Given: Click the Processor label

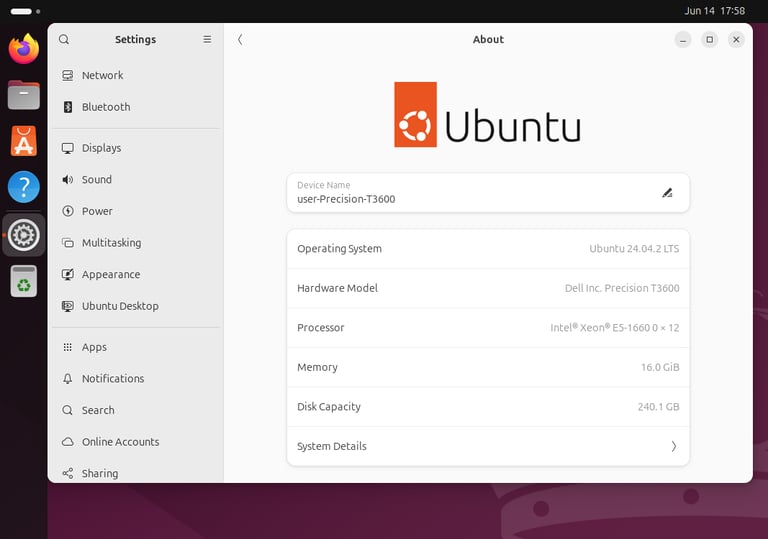Looking at the screenshot, I should (320, 328).
